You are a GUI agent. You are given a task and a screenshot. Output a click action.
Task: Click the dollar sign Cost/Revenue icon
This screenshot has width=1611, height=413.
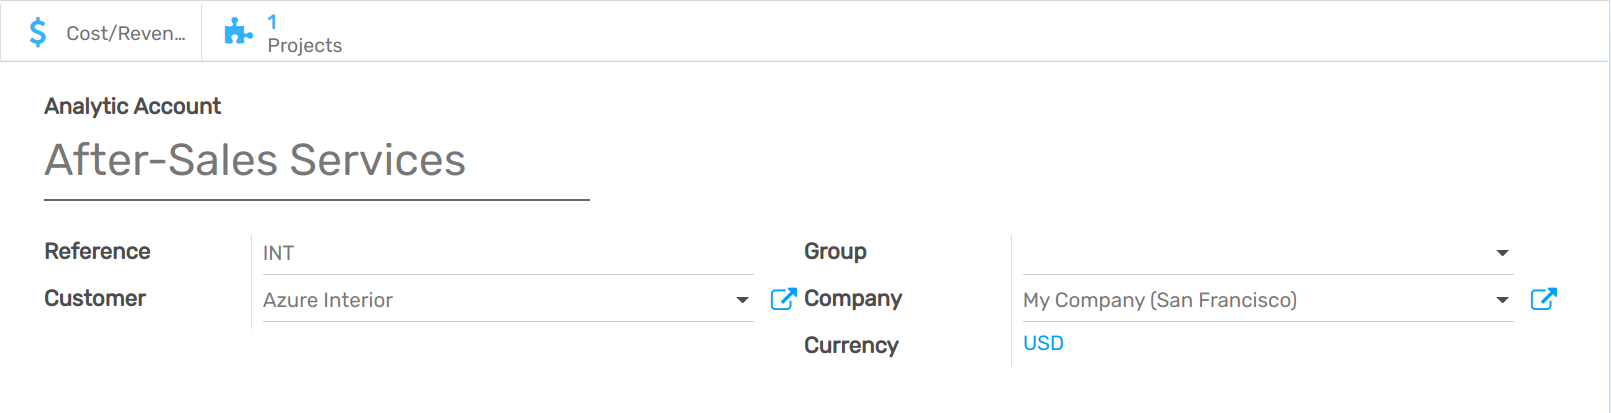[38, 33]
